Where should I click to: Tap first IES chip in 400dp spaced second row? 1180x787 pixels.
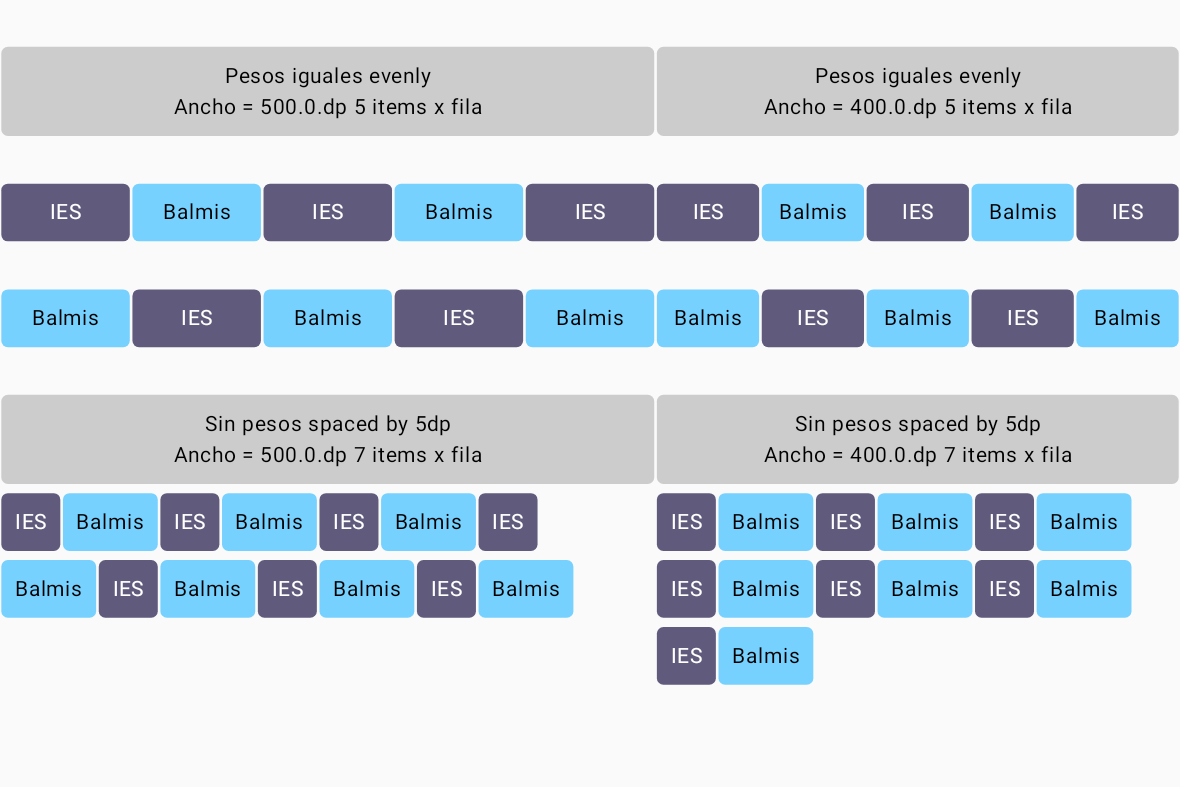(686, 589)
